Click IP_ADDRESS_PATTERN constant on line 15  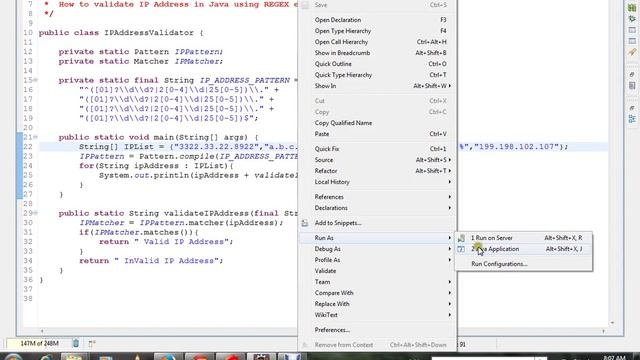click(x=244, y=80)
